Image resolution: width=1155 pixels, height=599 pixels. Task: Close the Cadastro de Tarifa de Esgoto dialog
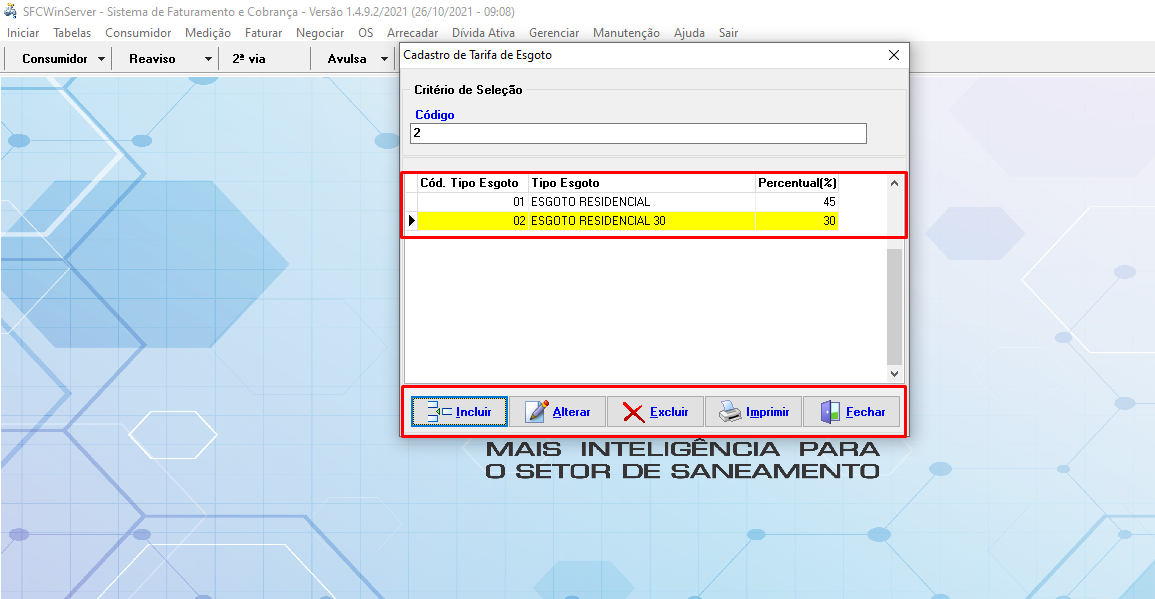click(x=894, y=56)
